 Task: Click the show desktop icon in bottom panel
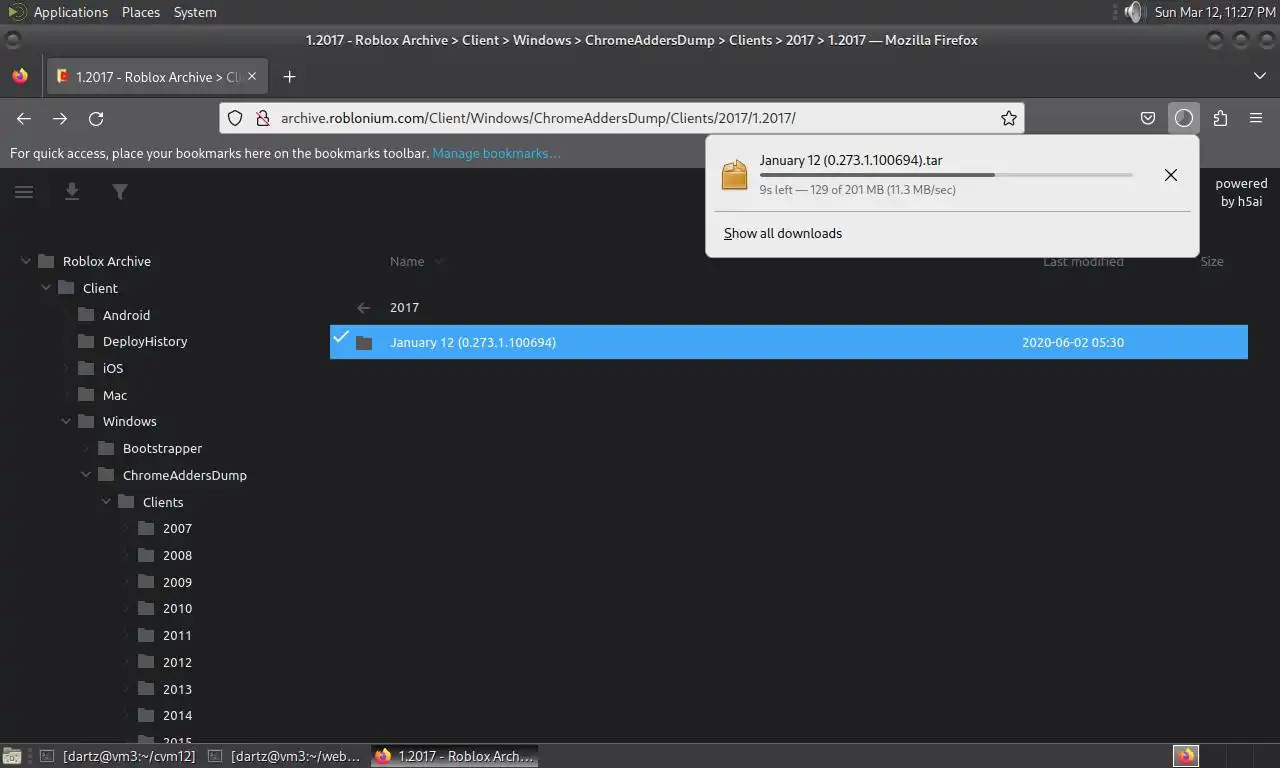click(x=11, y=757)
